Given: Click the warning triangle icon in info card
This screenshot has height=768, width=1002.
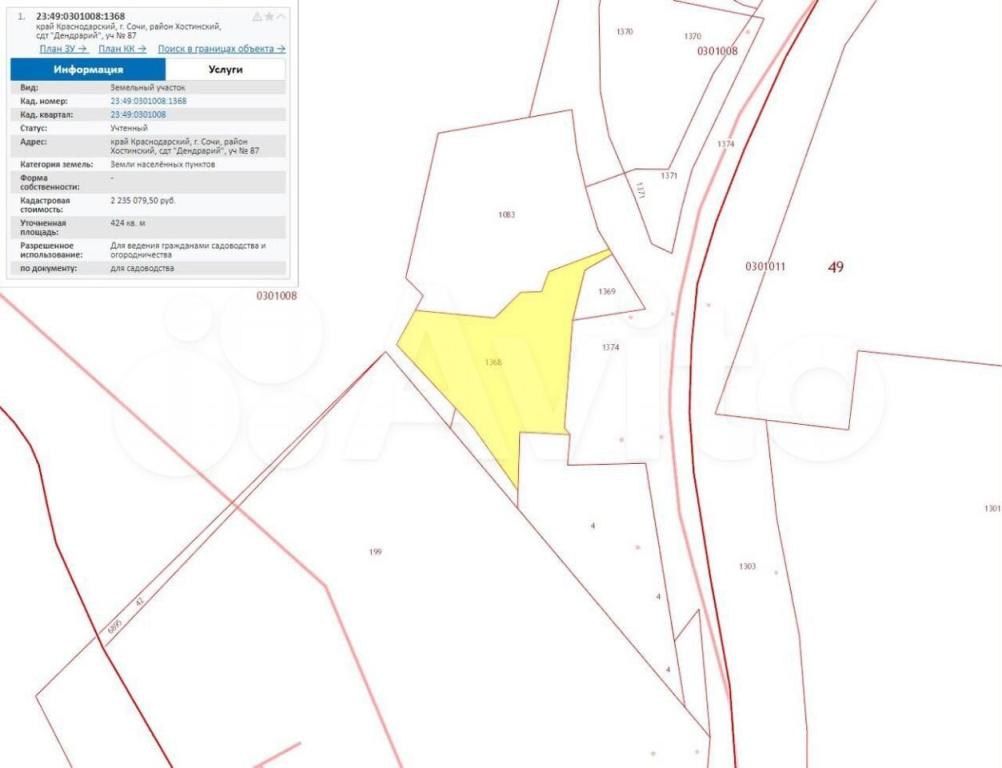Looking at the screenshot, I should [x=257, y=17].
